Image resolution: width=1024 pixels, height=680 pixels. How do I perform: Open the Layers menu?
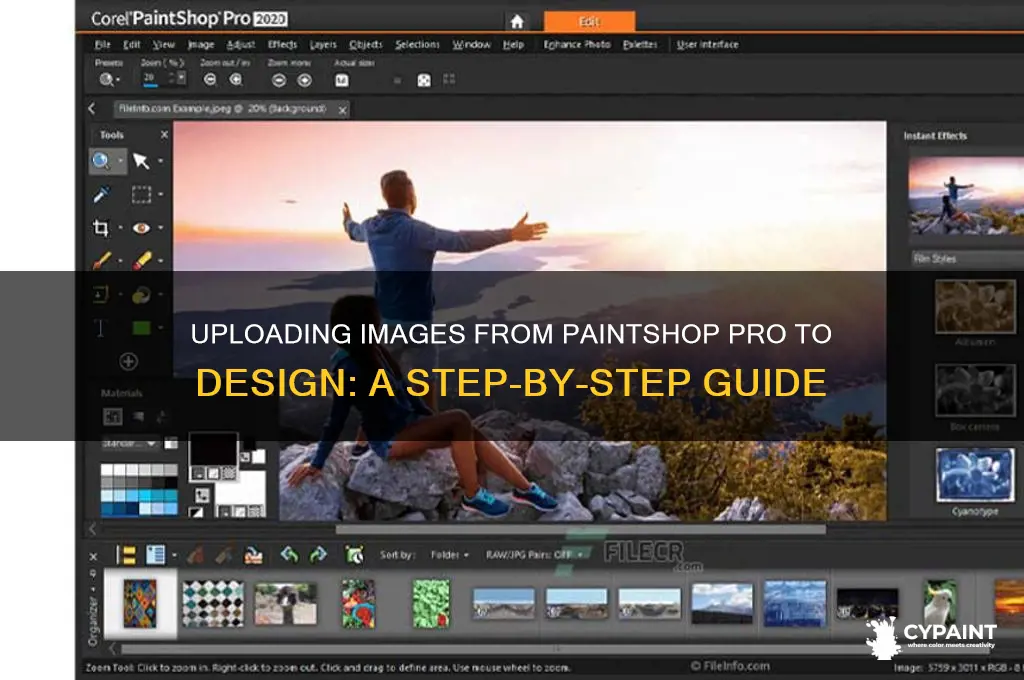(323, 44)
